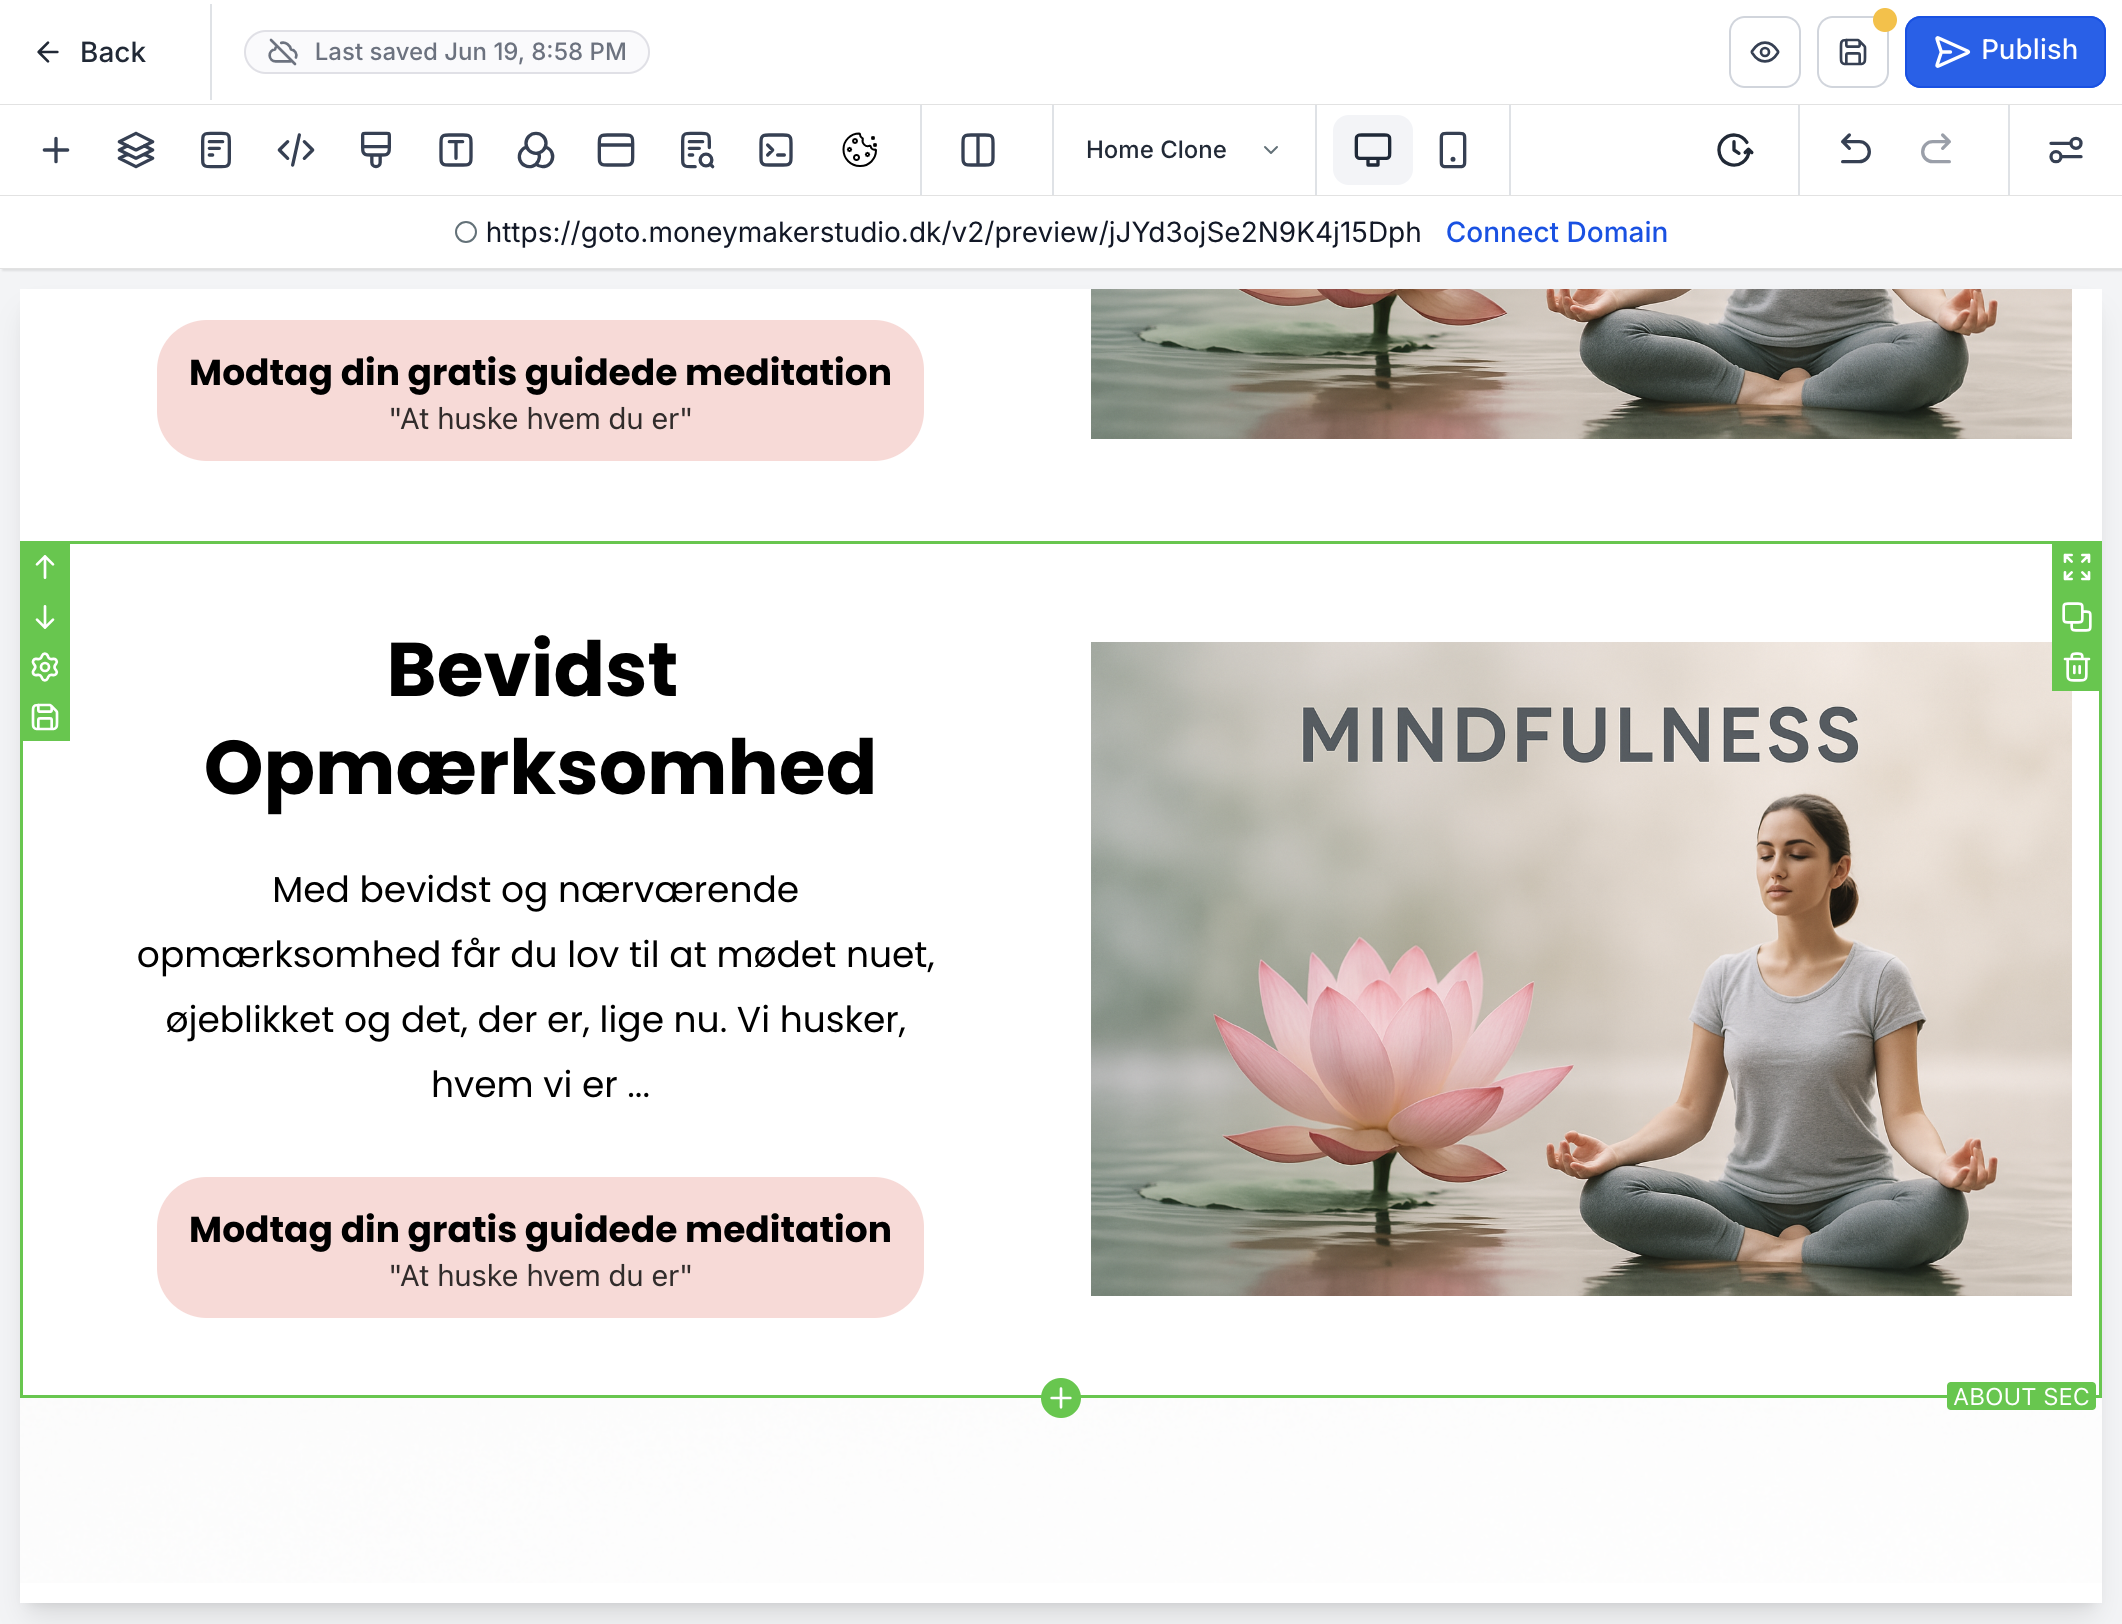Select the ABOUT SEC label tag

[x=2021, y=1397]
